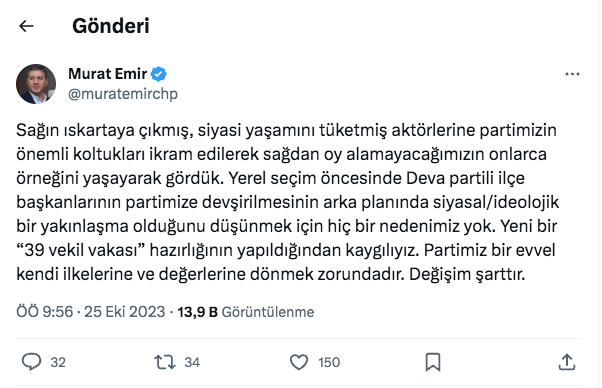Screen dimensions: 602x388
Task: Open Murat Emir's profile picture
Action: tap(36, 84)
